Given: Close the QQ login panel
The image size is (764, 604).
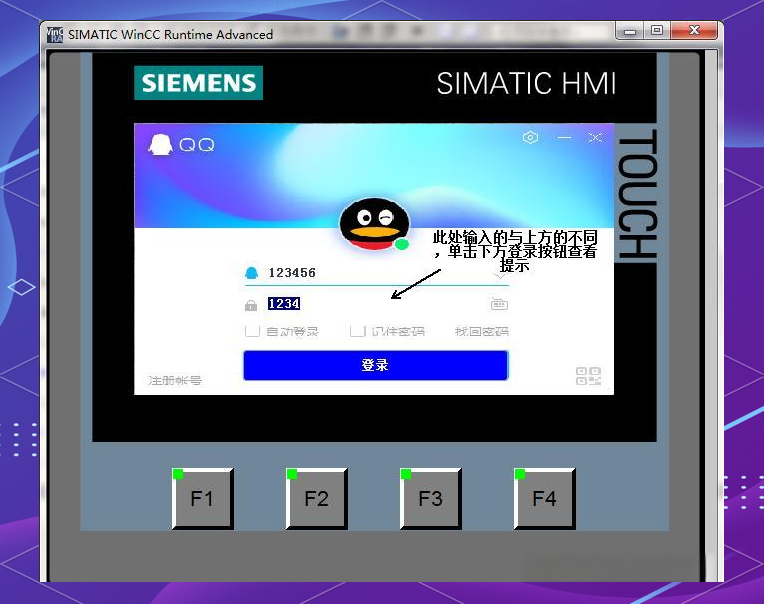Looking at the screenshot, I should (595, 138).
